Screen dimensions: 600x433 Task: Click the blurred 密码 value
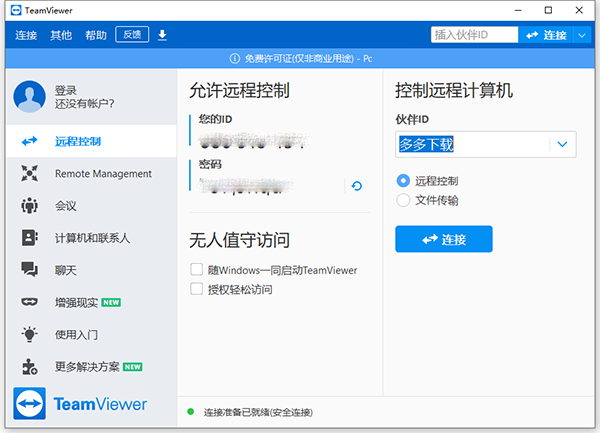(x=246, y=186)
